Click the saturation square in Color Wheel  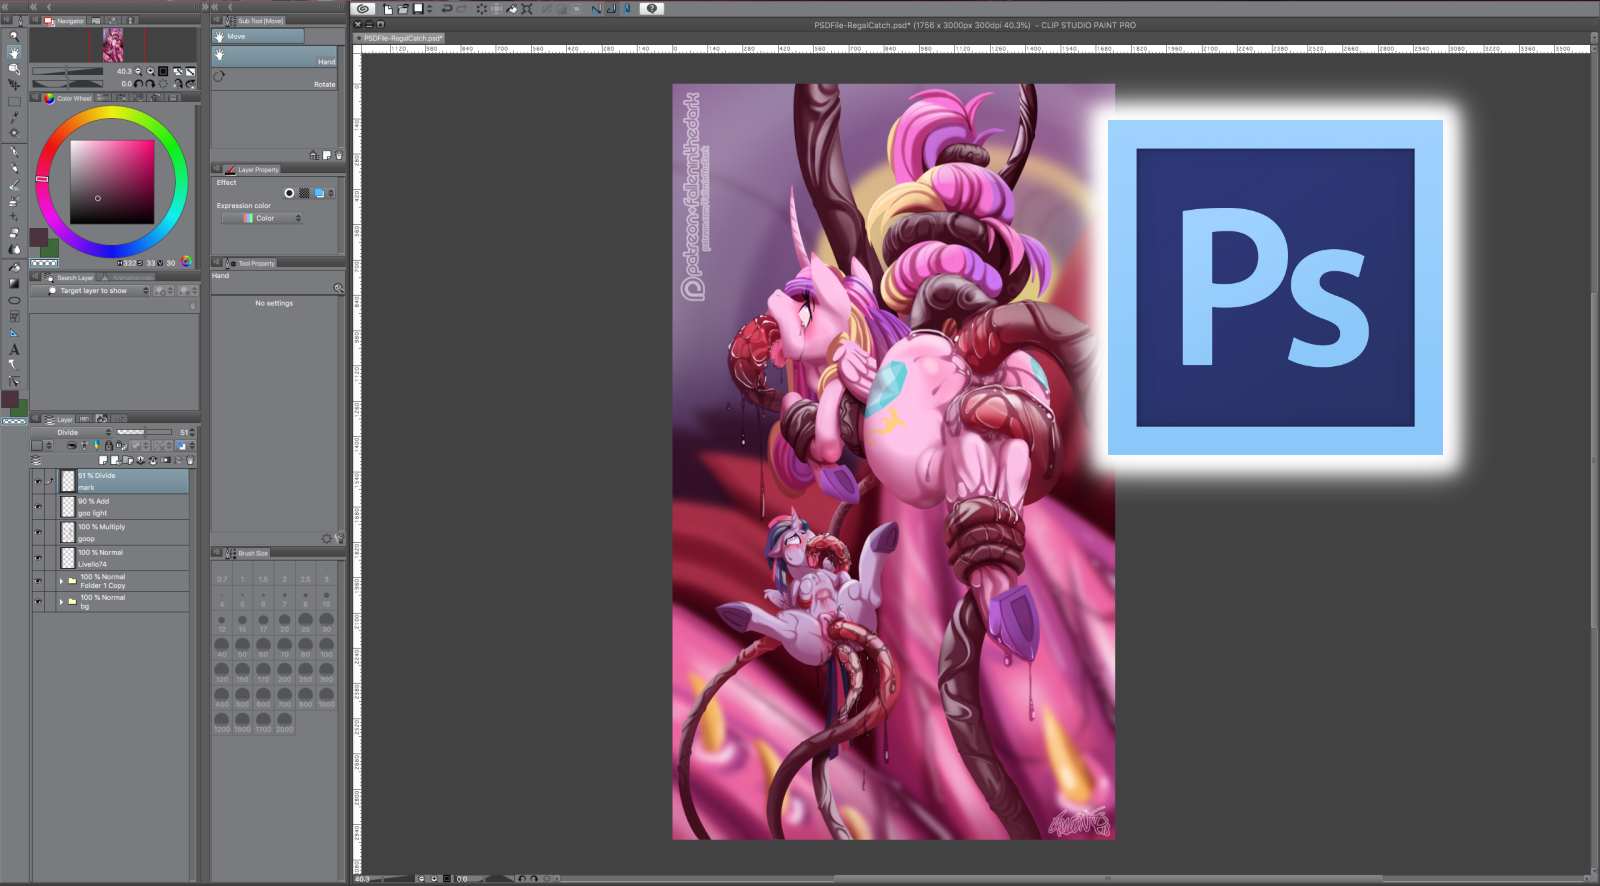pos(112,182)
